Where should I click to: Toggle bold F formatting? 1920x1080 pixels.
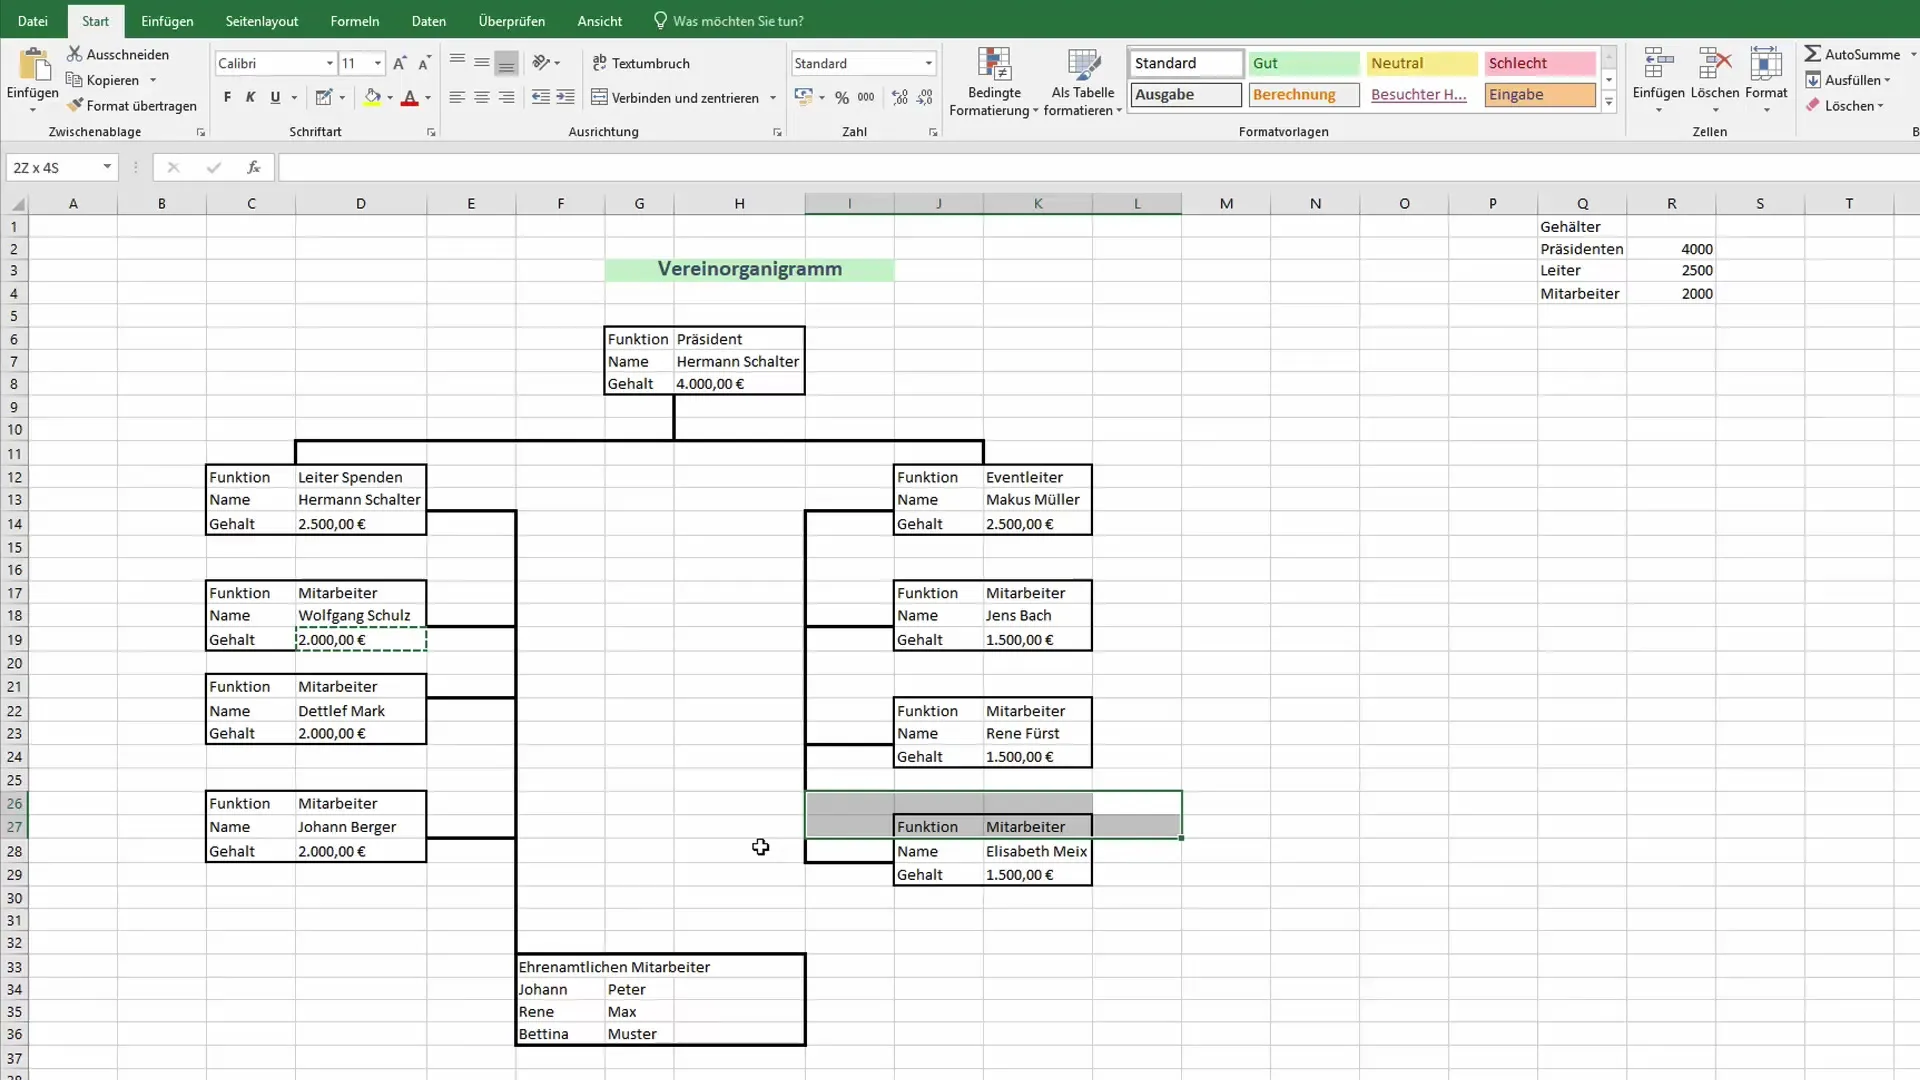(x=227, y=97)
